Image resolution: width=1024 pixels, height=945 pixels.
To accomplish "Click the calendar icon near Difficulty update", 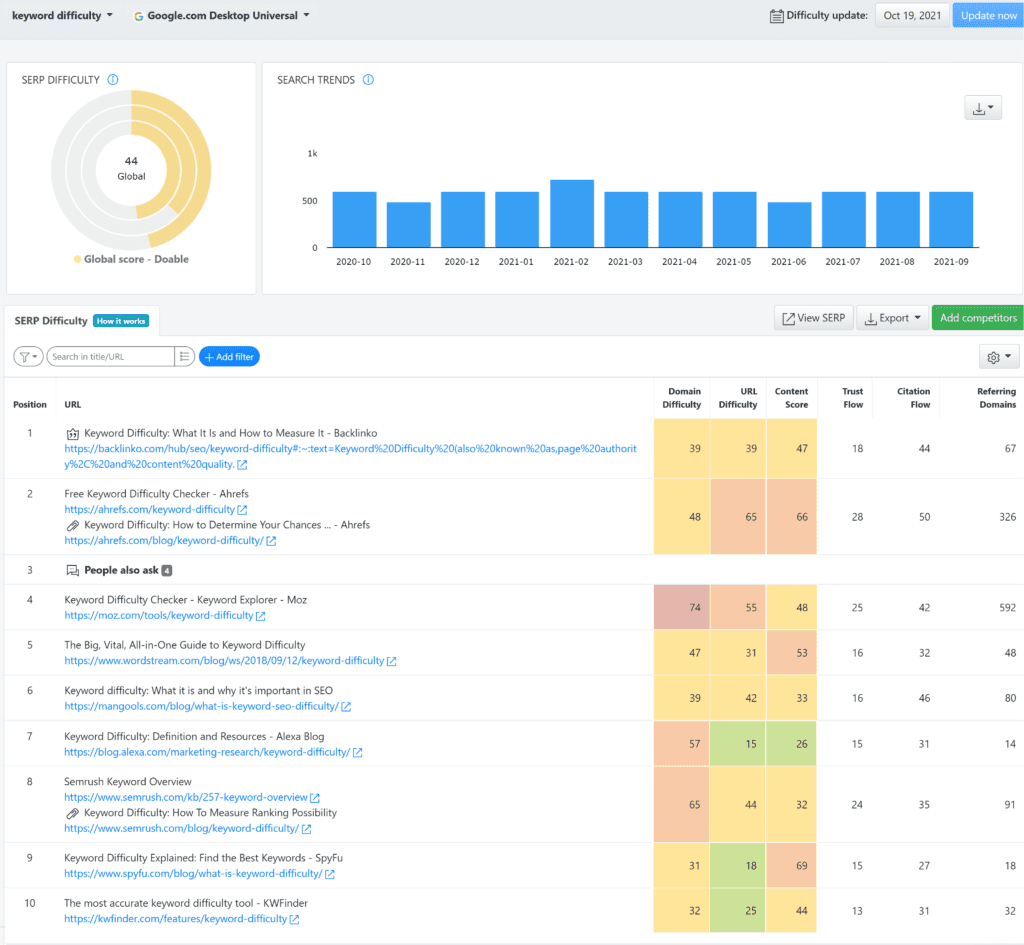I will (x=776, y=16).
